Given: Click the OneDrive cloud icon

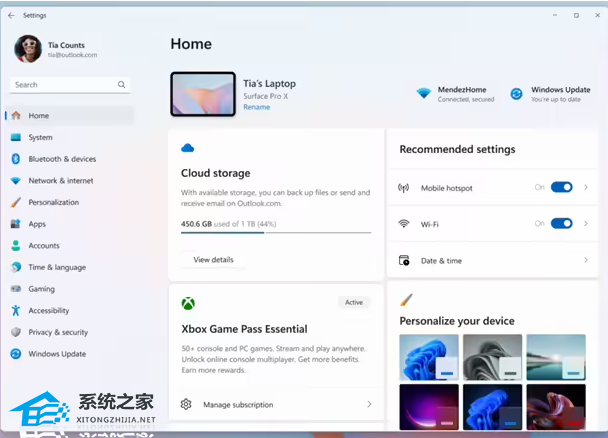Looking at the screenshot, I should [188, 148].
